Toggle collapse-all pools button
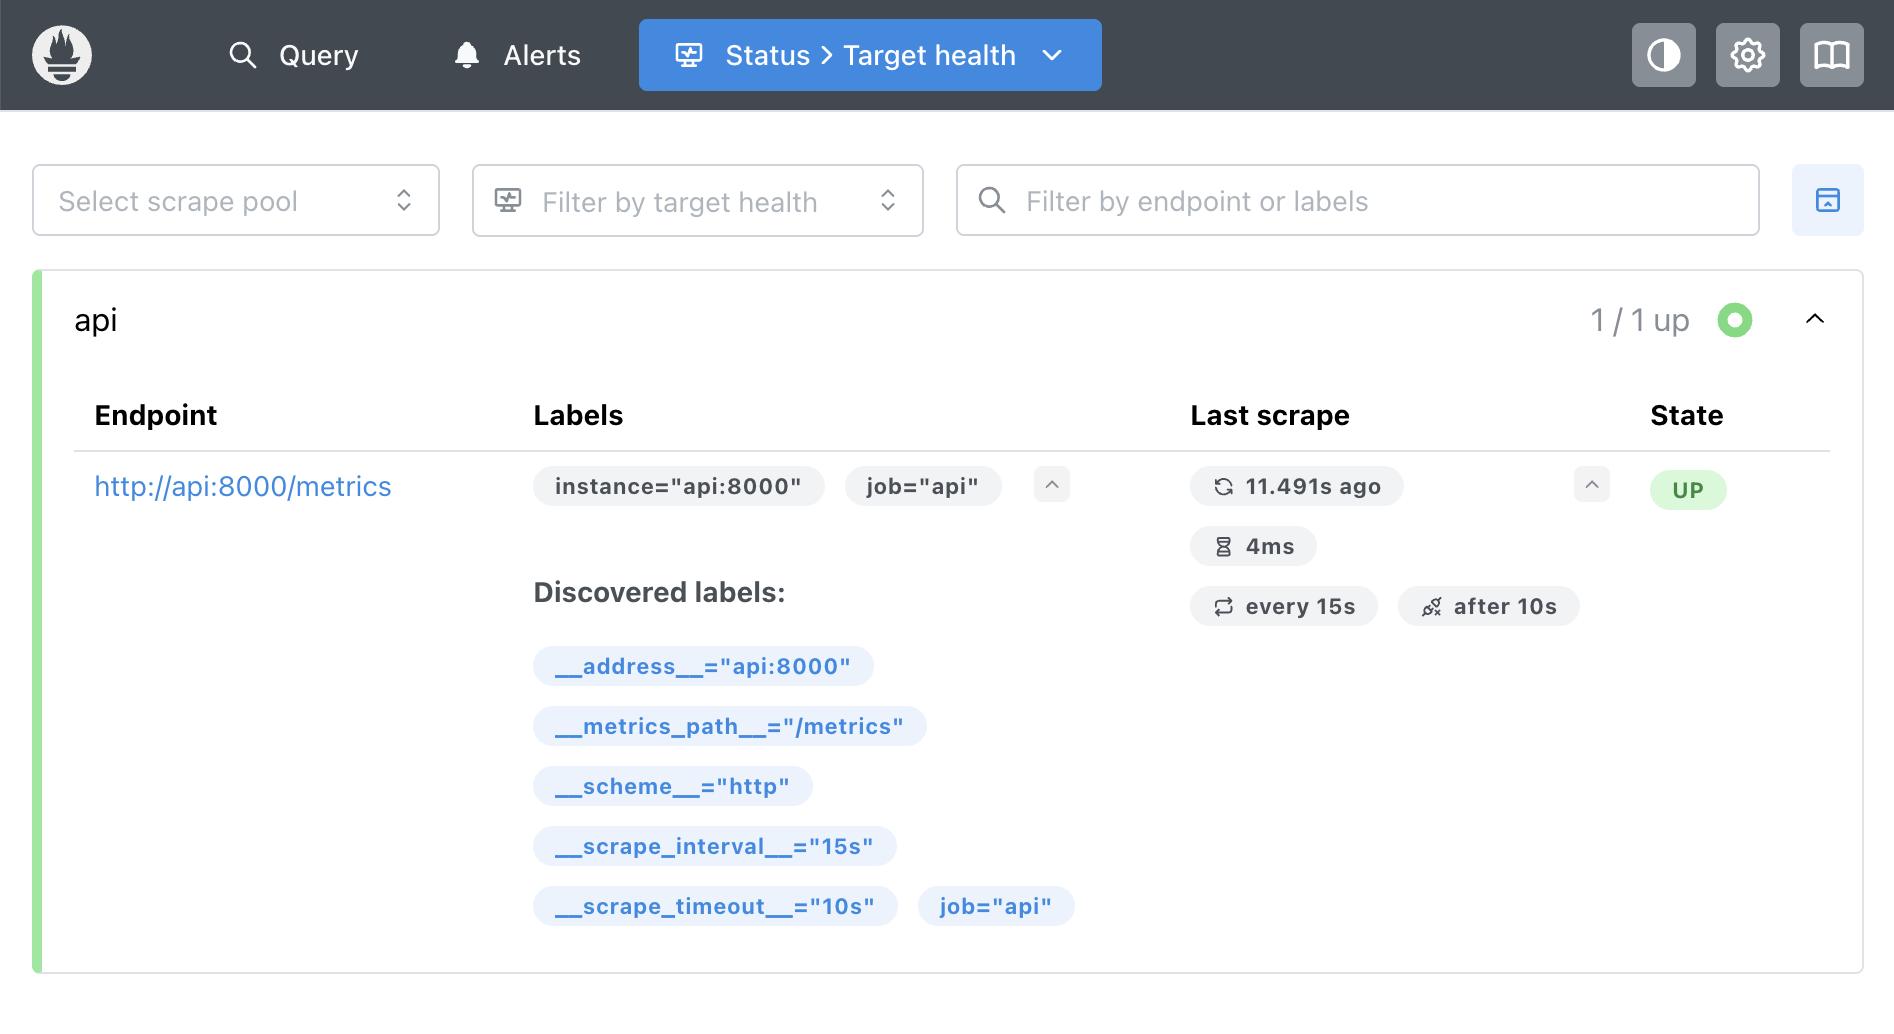 click(1827, 200)
